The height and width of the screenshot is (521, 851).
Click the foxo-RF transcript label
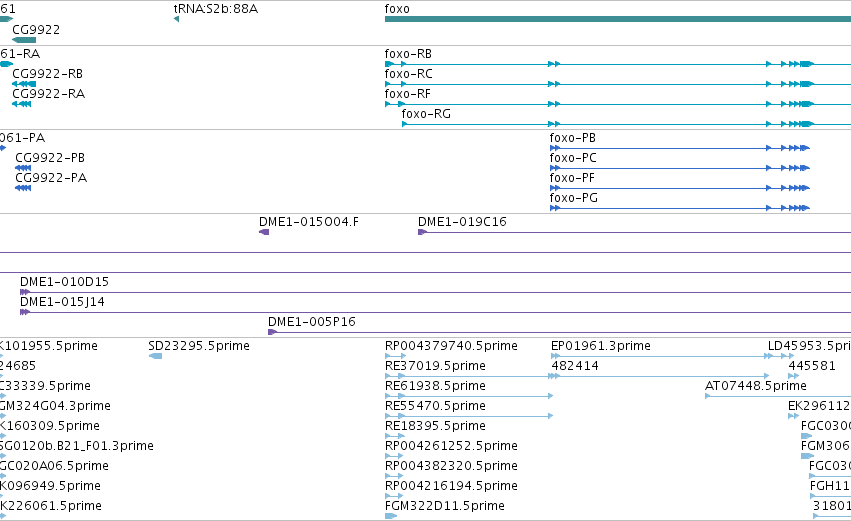pos(408,94)
